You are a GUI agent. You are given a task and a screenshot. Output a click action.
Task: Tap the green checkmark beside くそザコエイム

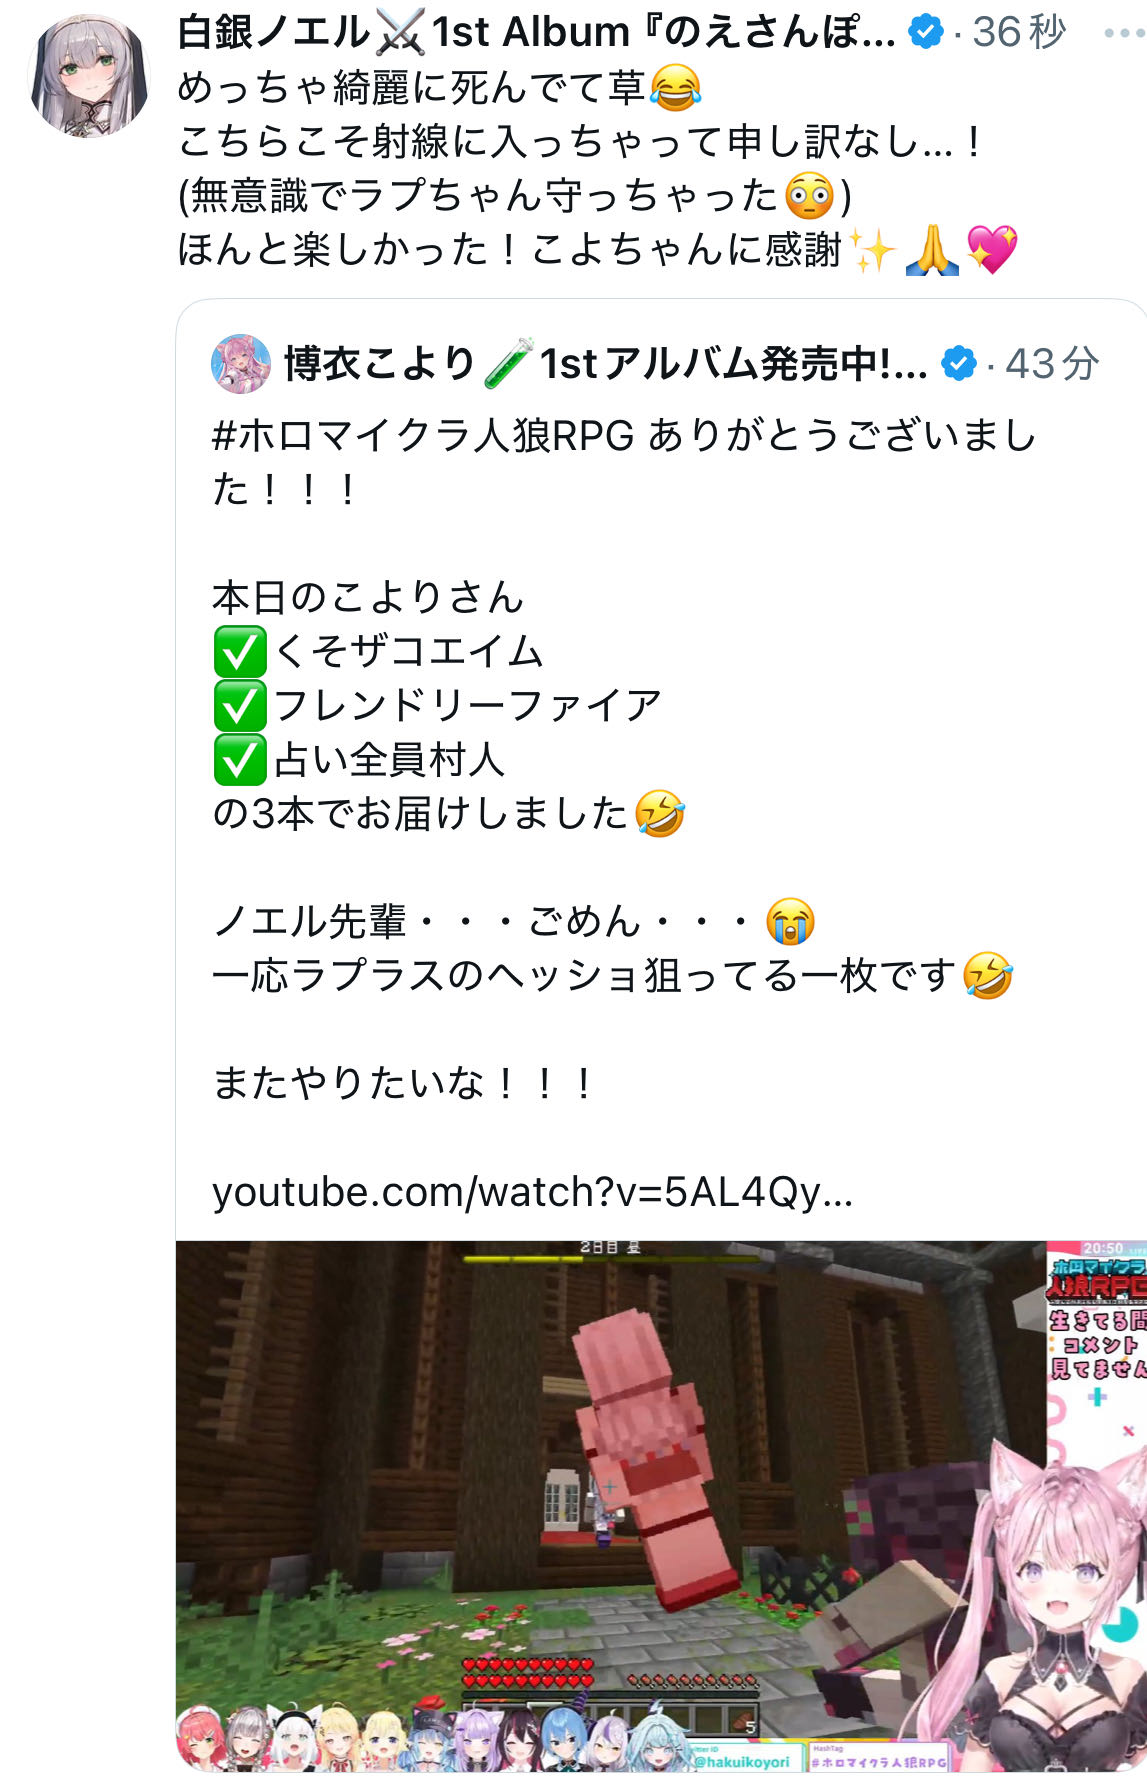click(240, 652)
